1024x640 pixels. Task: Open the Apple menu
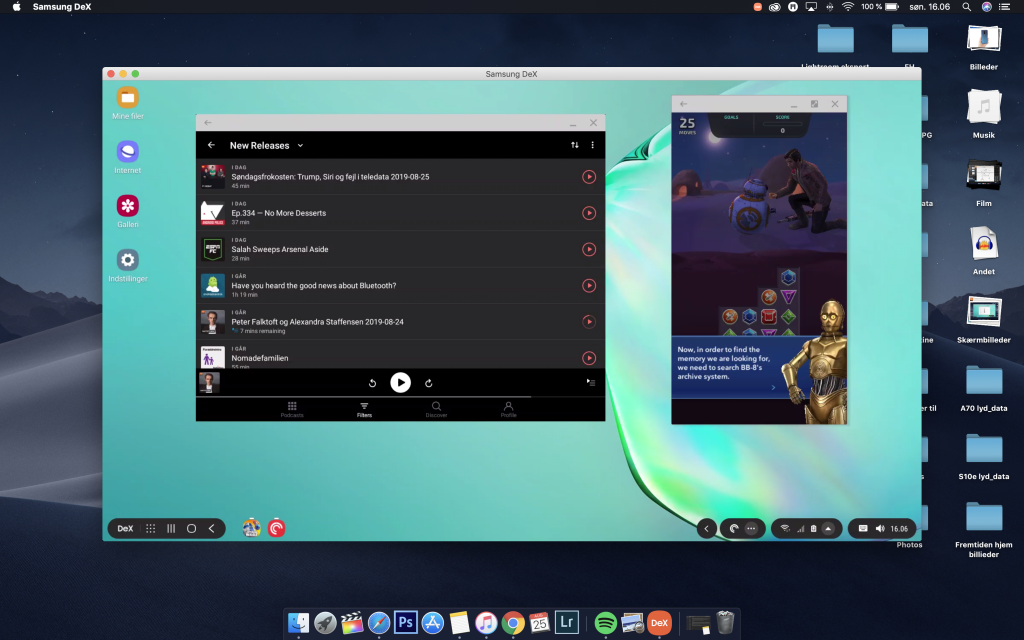[x=16, y=7]
